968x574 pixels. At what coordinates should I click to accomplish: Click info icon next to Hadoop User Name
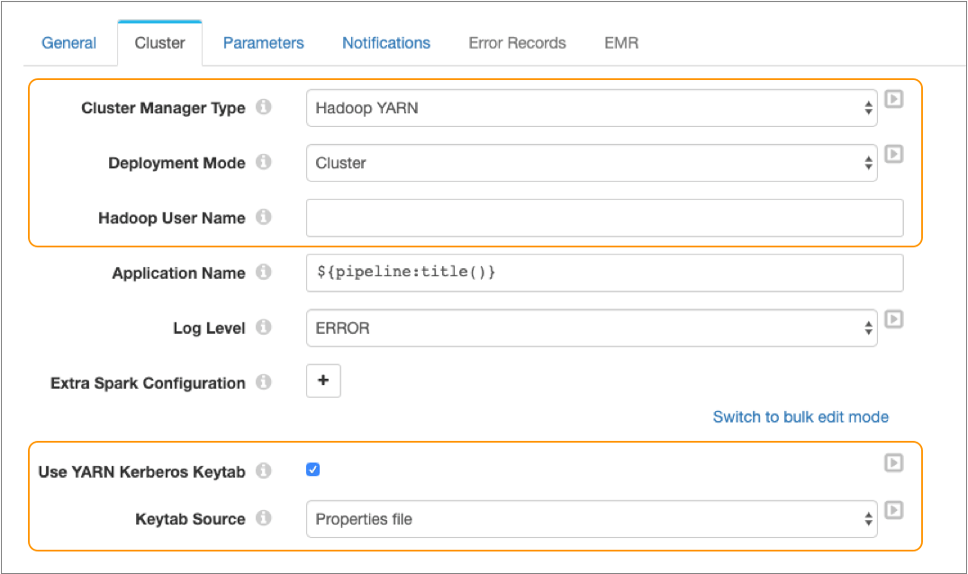tap(264, 217)
